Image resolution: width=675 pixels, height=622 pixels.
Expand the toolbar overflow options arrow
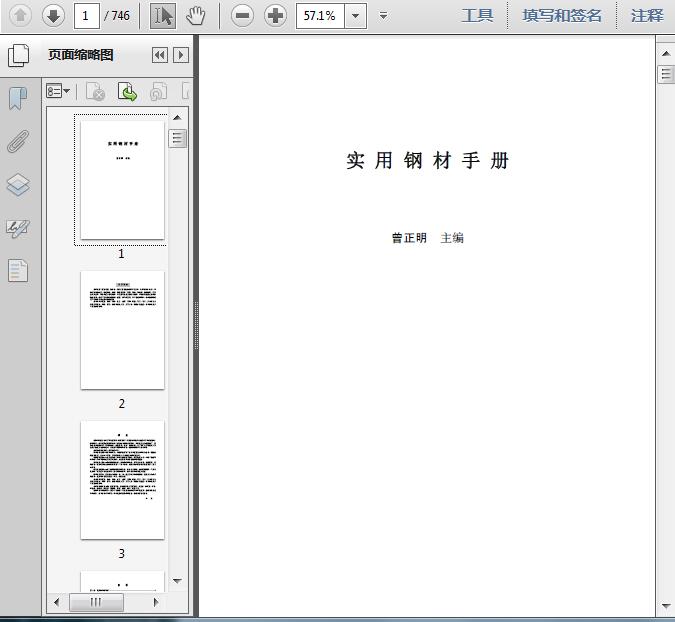pyautogui.click(x=385, y=16)
